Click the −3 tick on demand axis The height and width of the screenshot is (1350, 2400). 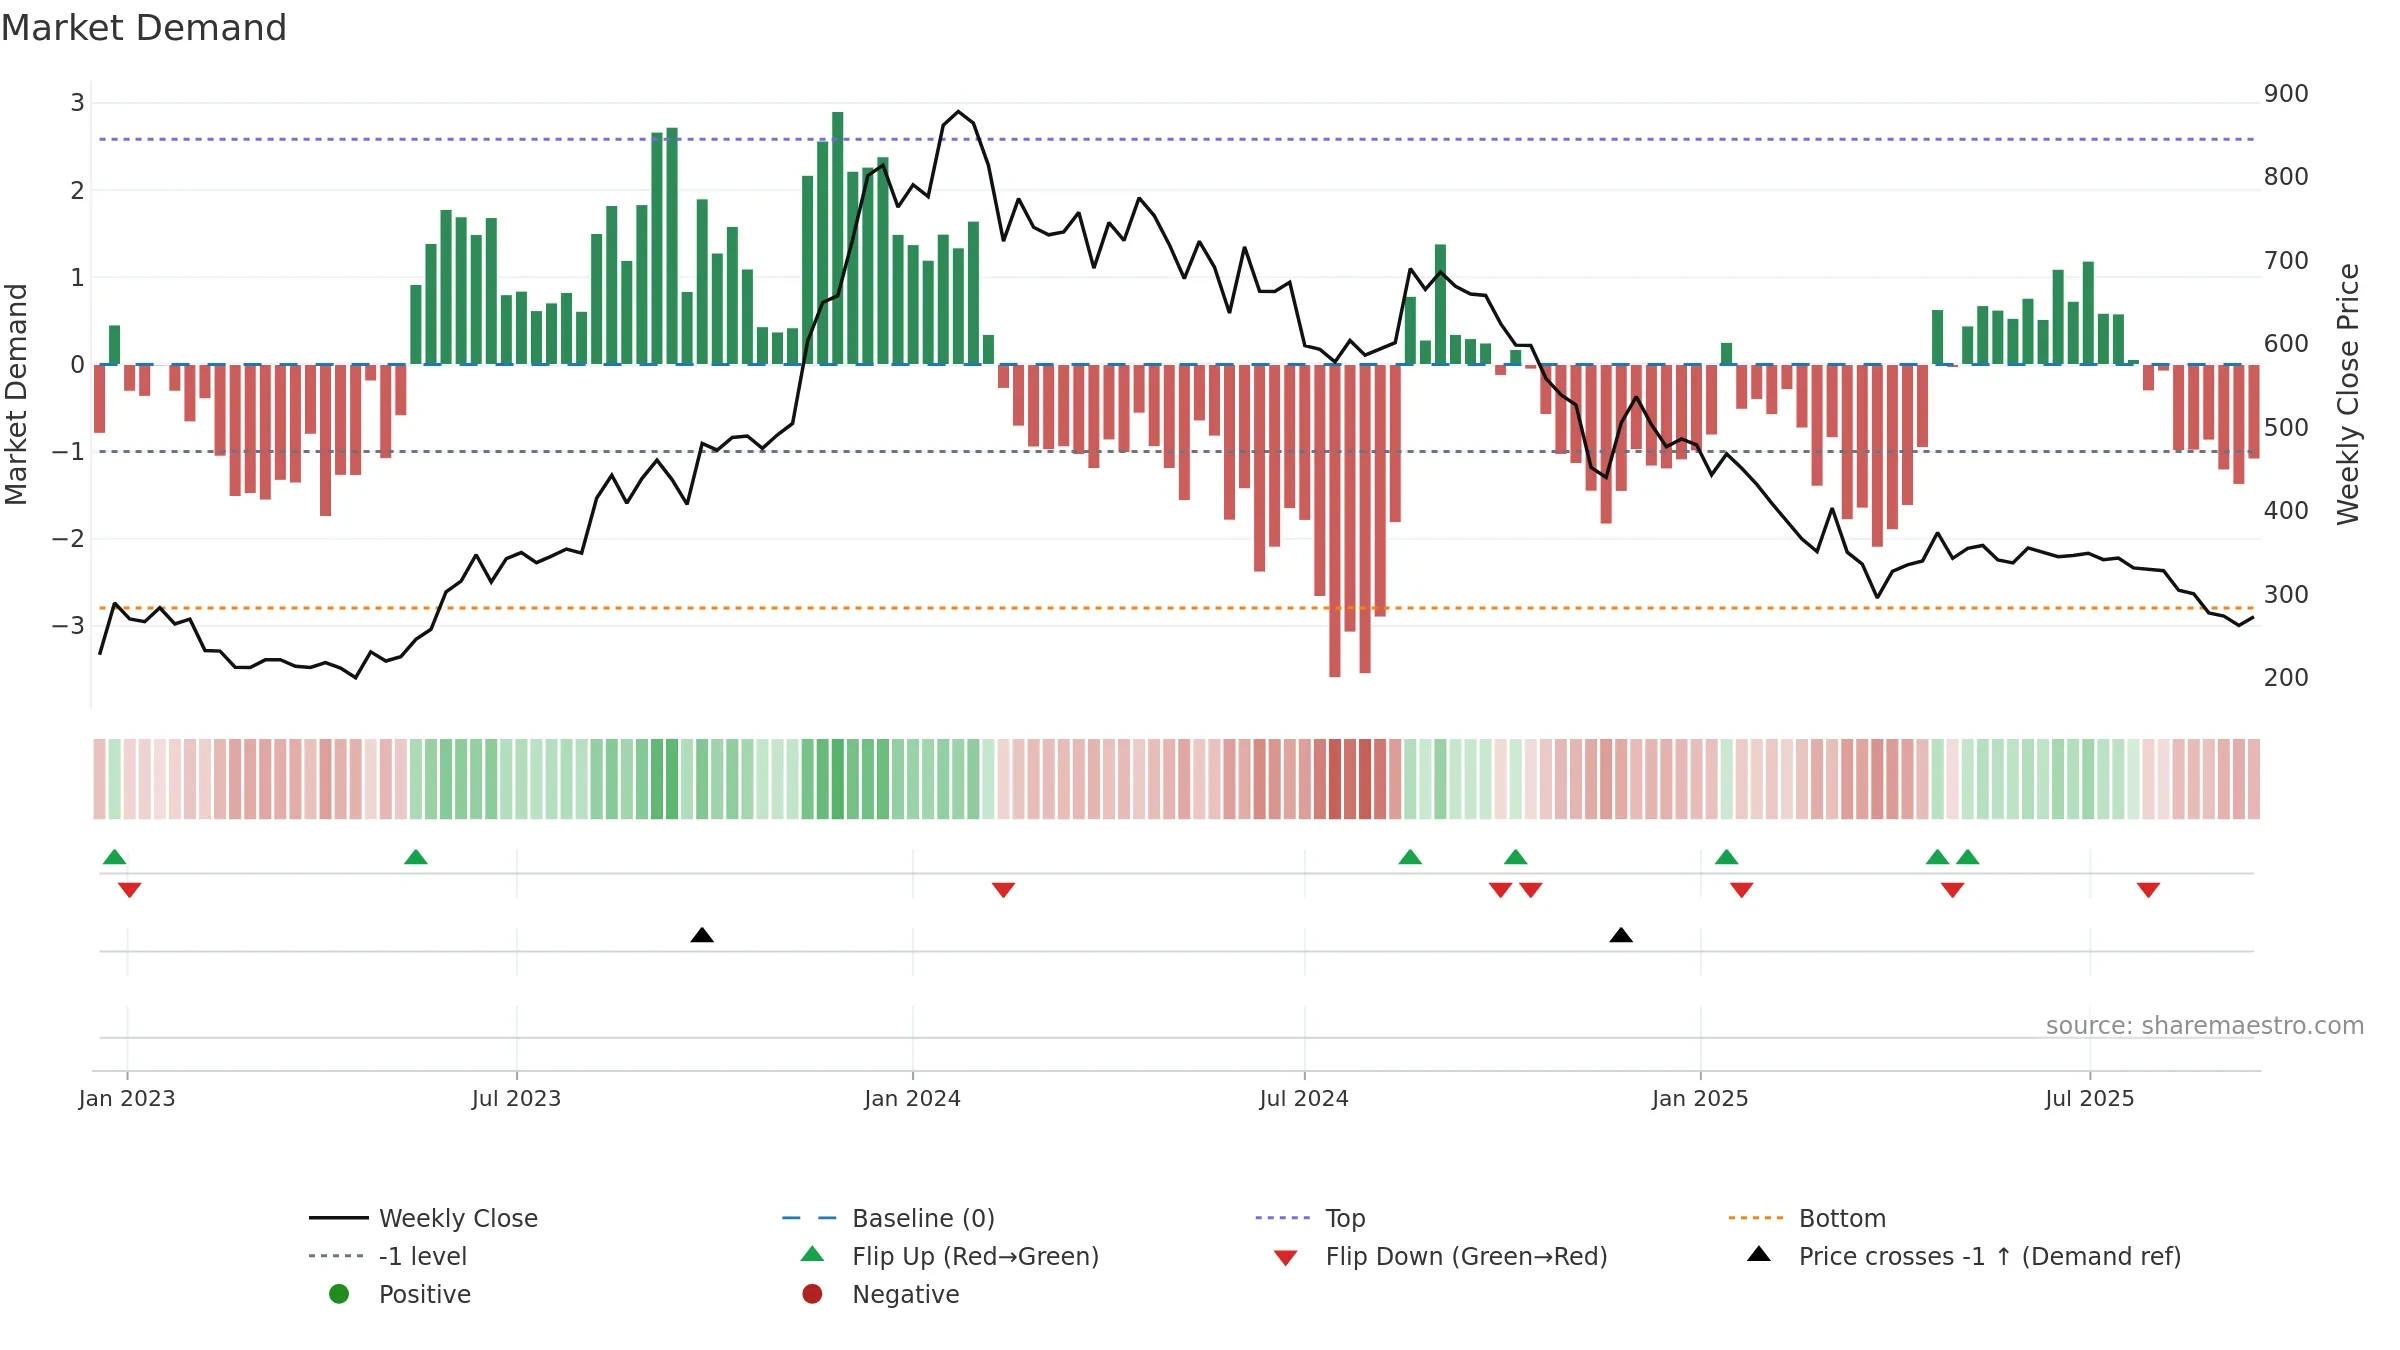point(68,626)
